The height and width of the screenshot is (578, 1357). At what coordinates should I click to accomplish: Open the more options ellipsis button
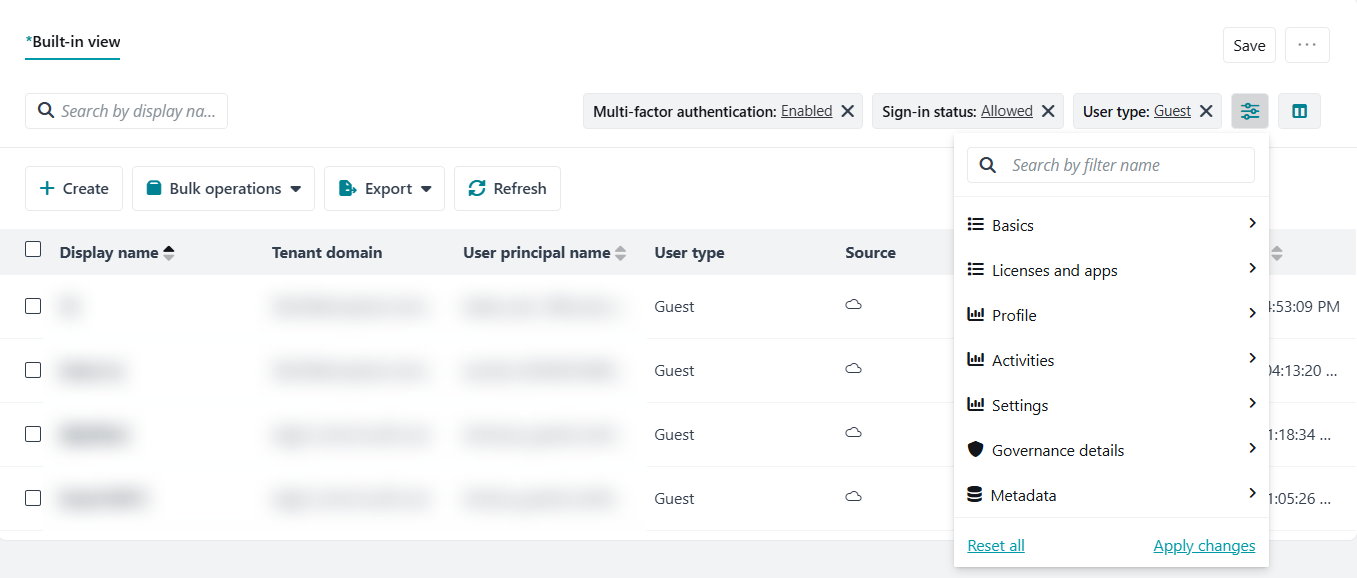[1307, 45]
